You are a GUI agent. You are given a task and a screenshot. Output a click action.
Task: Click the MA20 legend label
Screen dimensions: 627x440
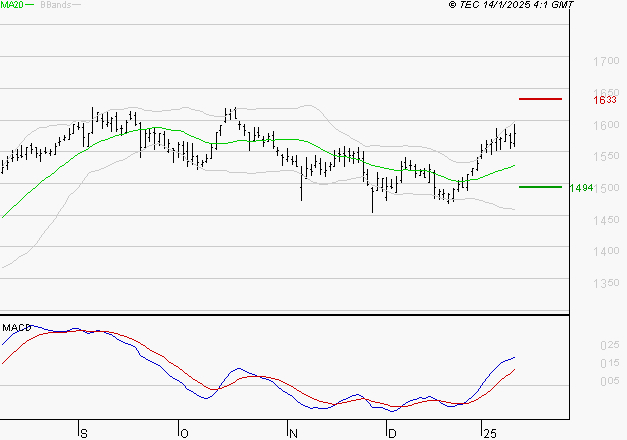tap(12, 5)
